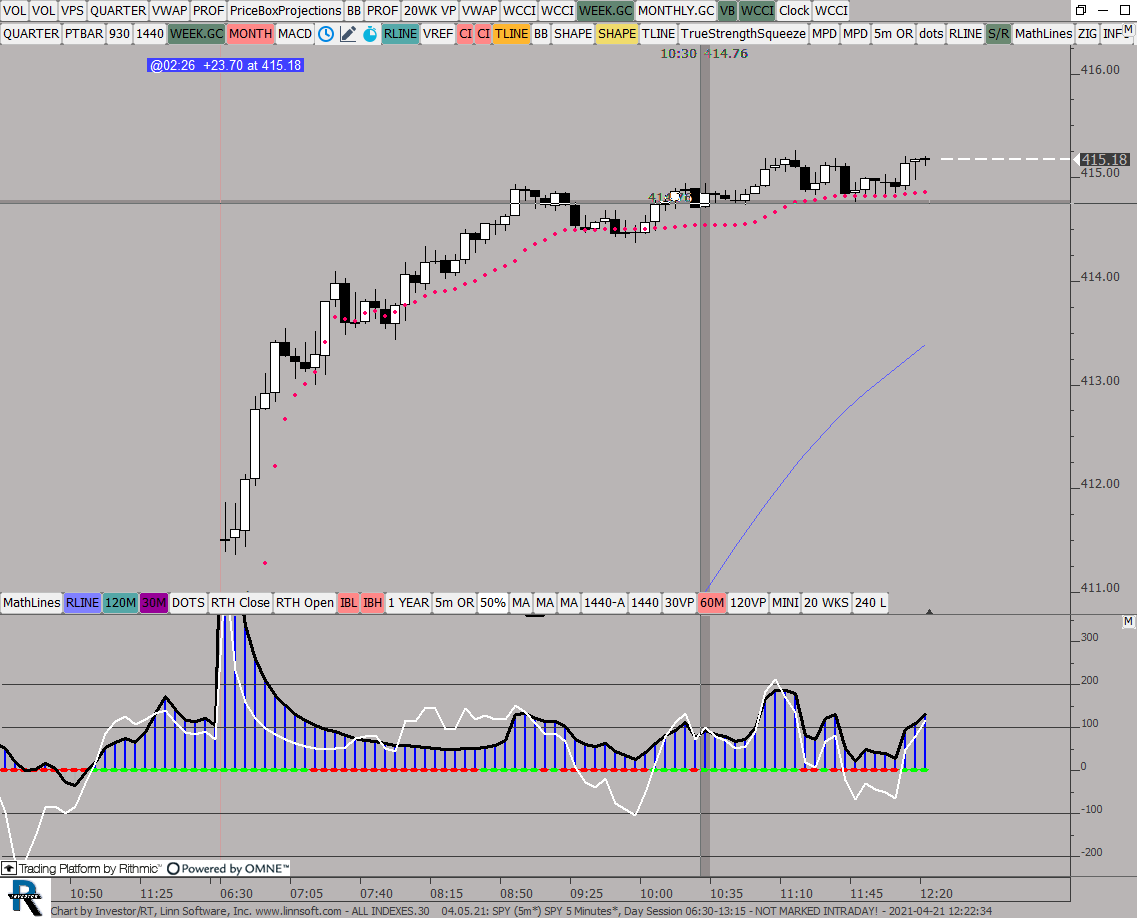Screen dimensions: 1137x918
Task: Click the 413.00 price axis label
Action: click(x=1100, y=381)
